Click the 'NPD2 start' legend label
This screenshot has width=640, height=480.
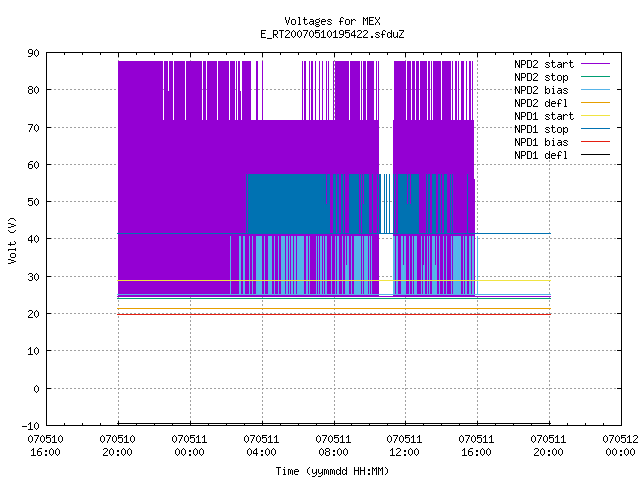coord(544,64)
